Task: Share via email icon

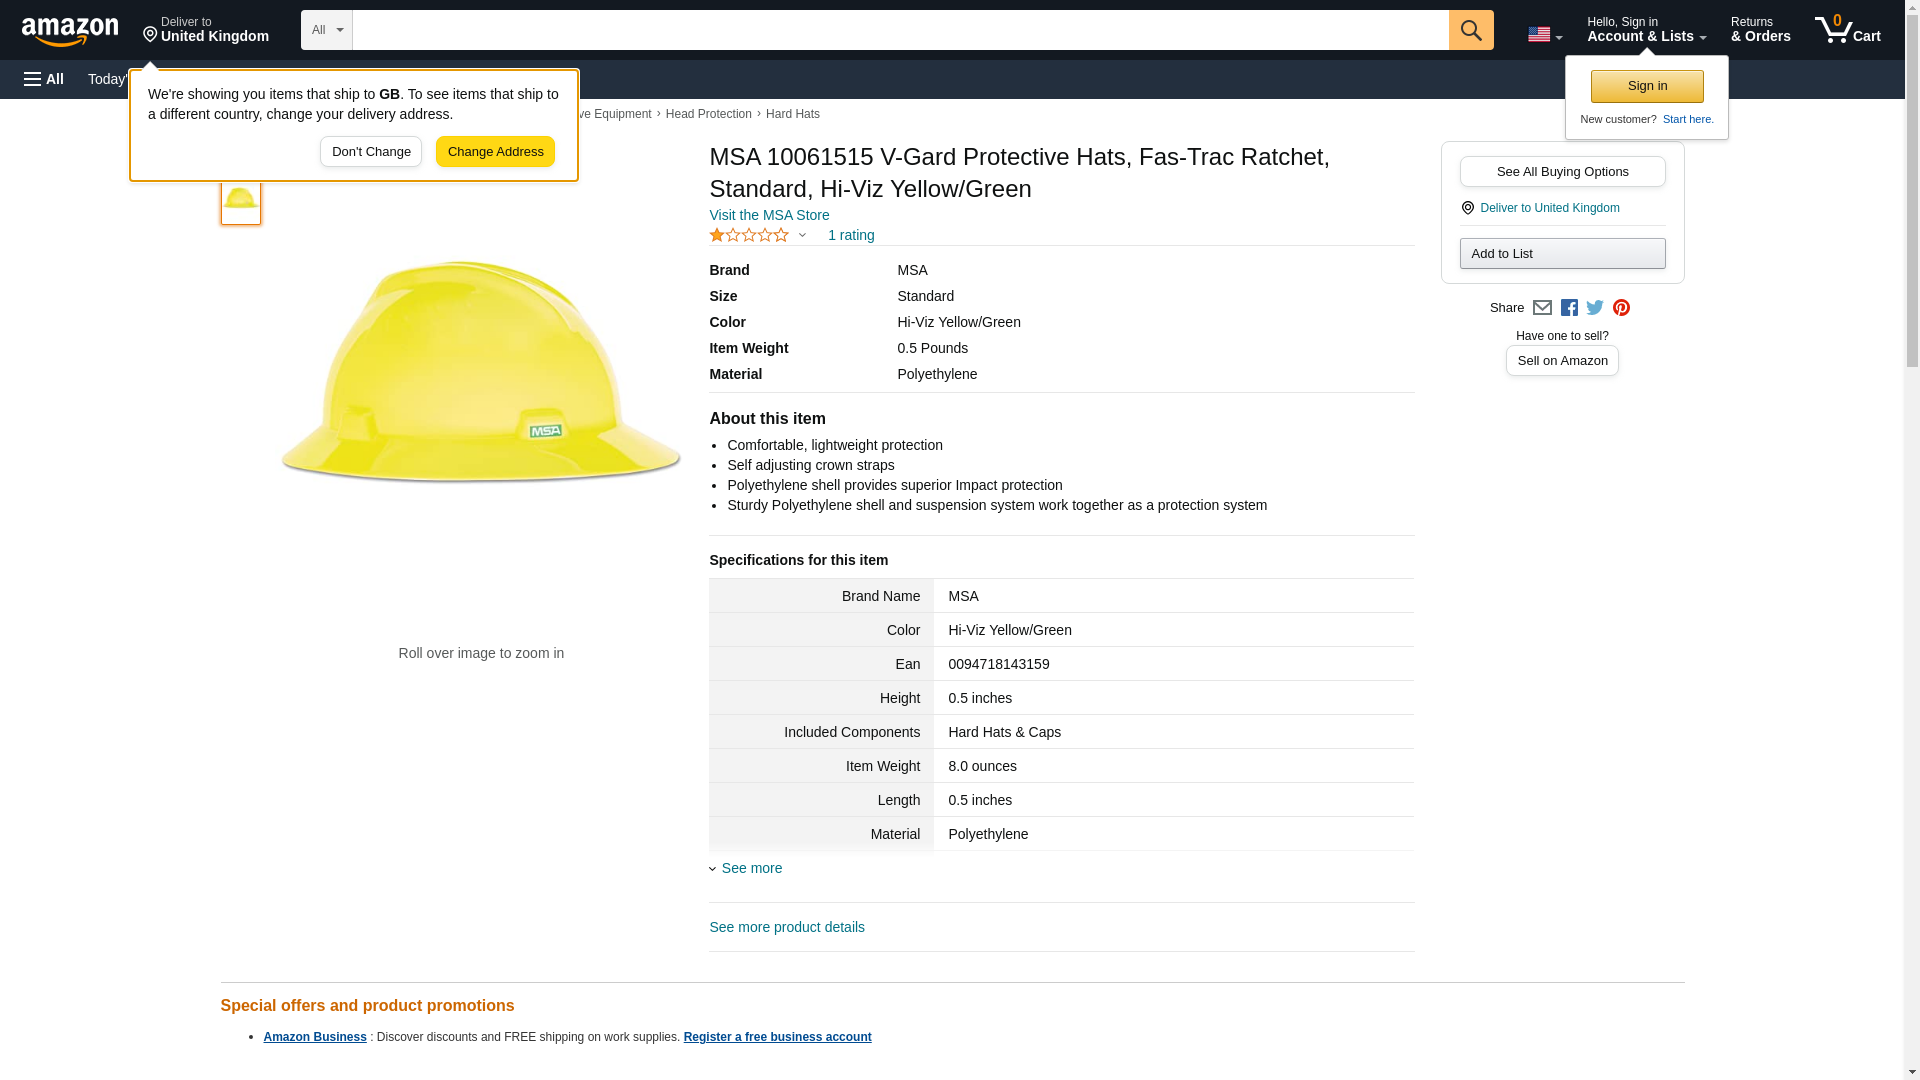Action: click(1542, 308)
